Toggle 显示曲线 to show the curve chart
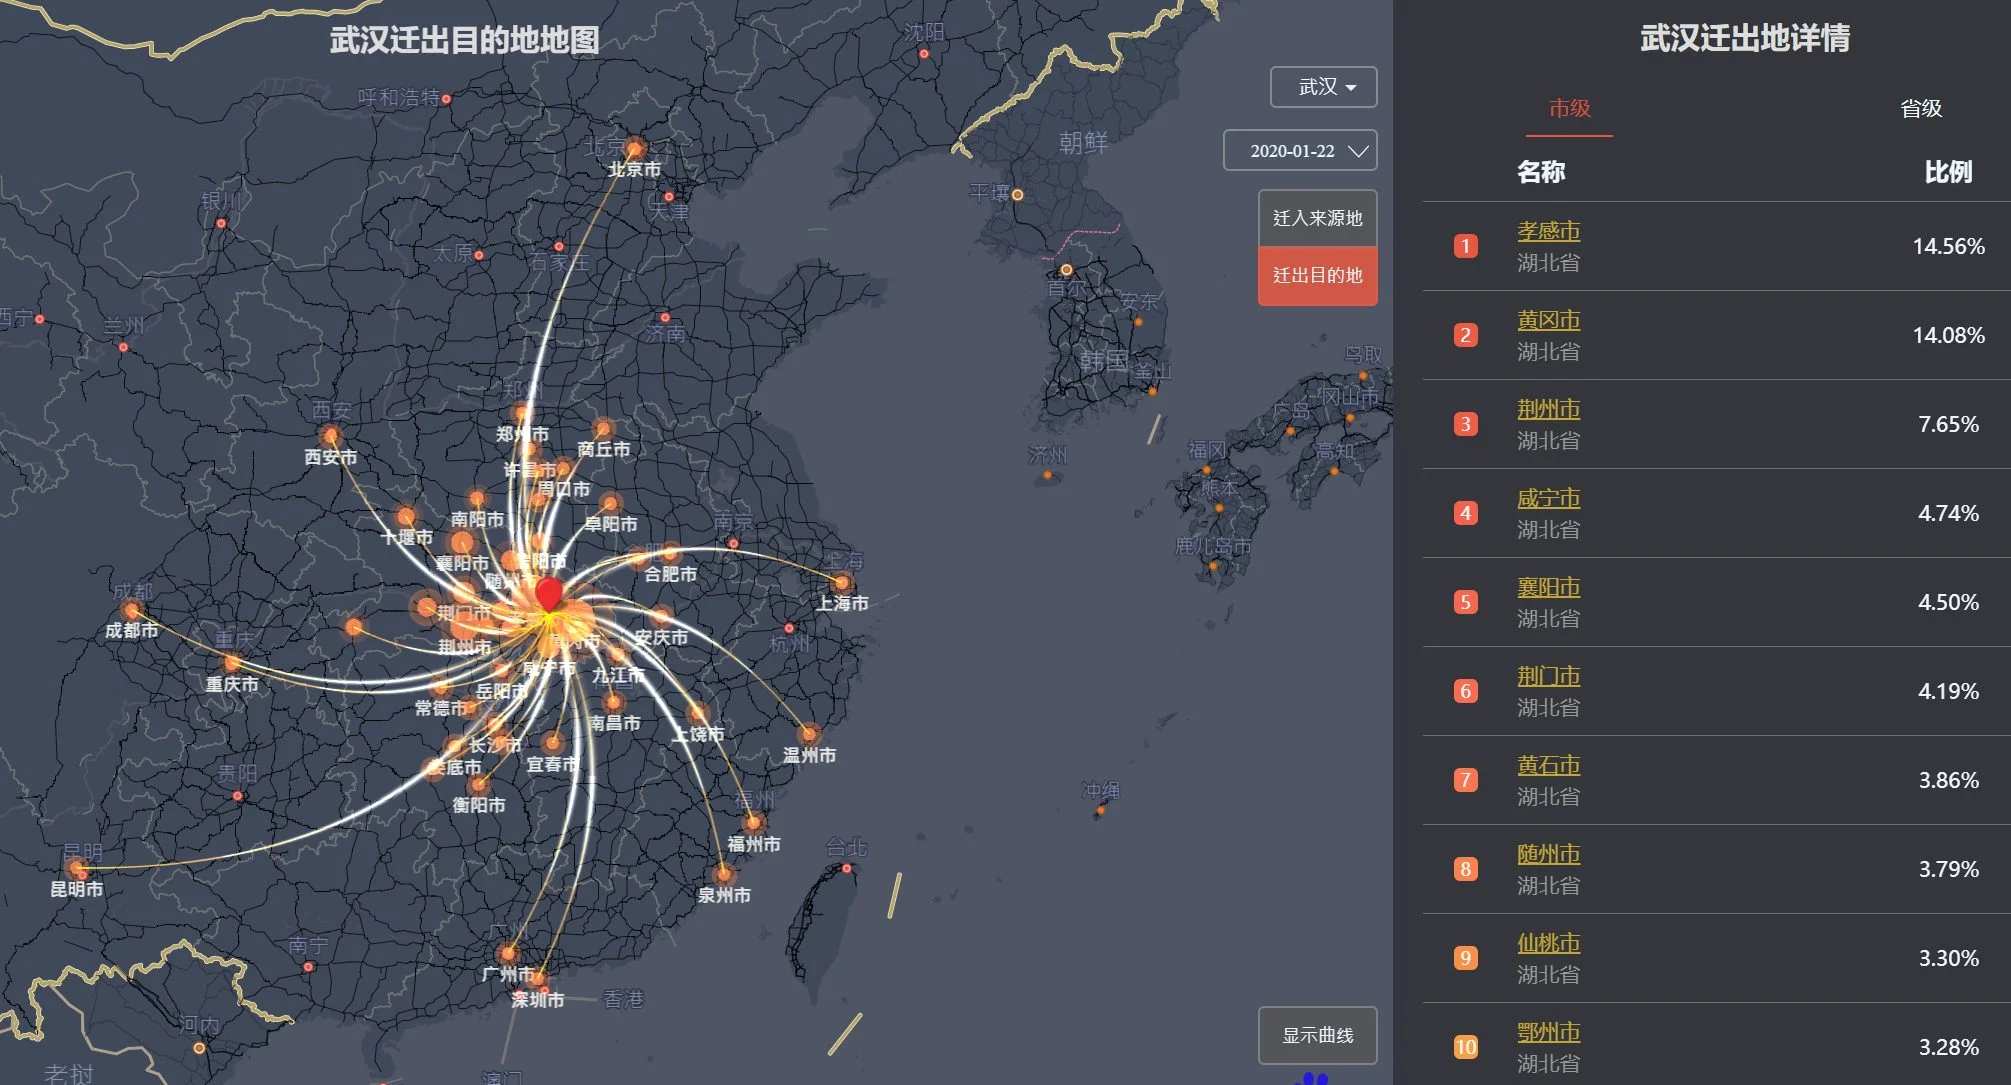Screen dimensions: 2011x1085 tap(1318, 1036)
